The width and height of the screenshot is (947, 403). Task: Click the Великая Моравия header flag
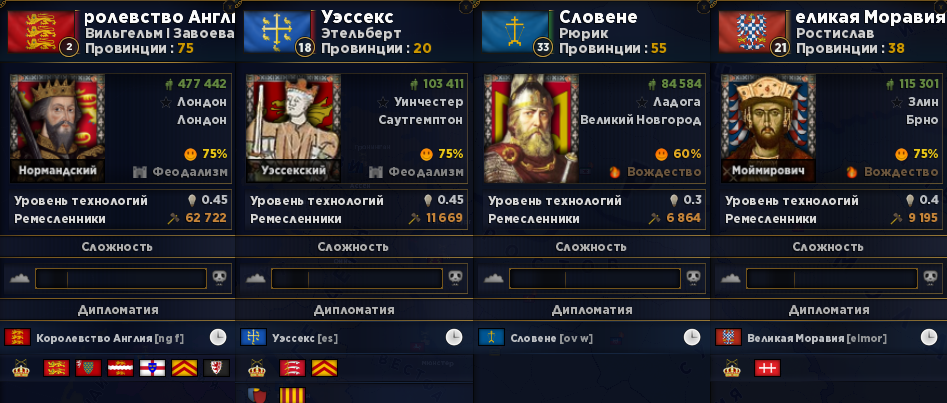[x=751, y=31]
